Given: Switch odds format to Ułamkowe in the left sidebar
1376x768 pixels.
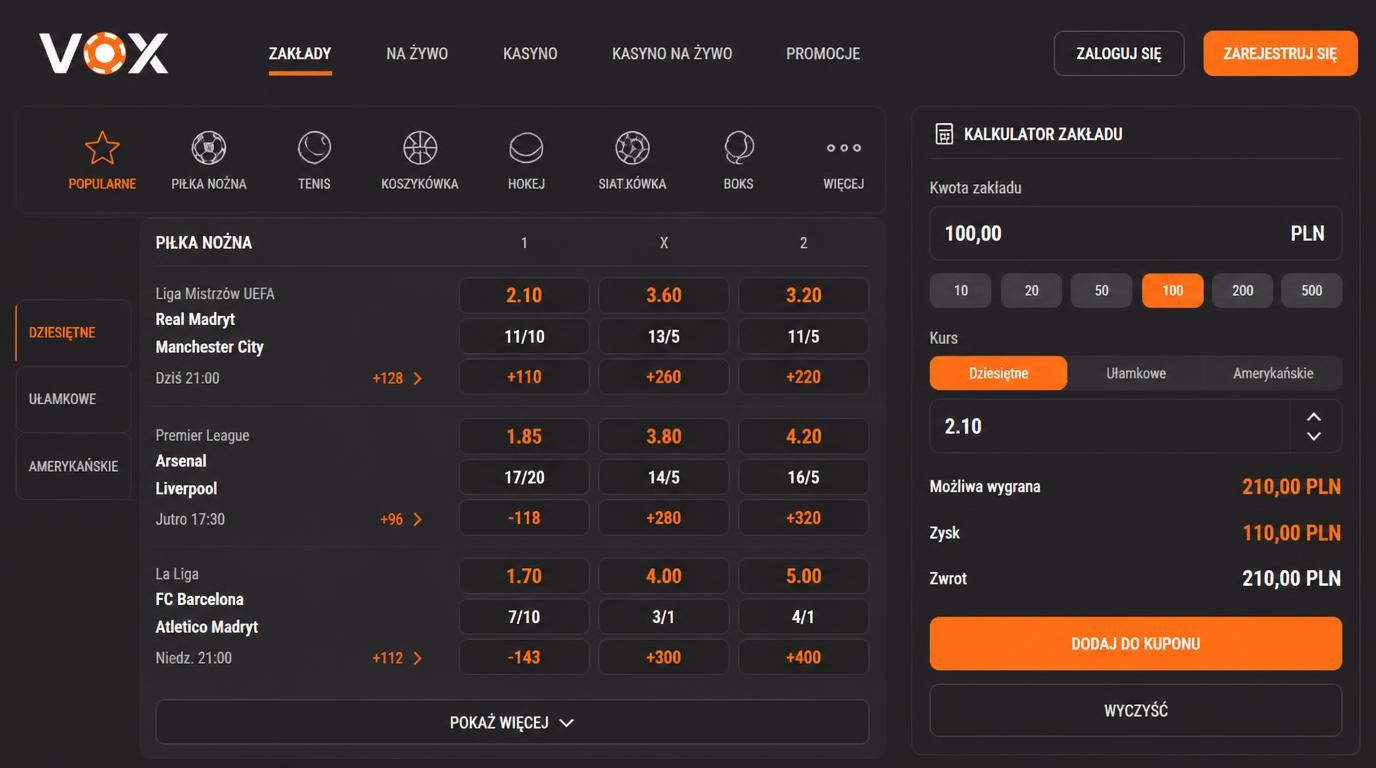Looking at the screenshot, I should (x=73, y=399).
